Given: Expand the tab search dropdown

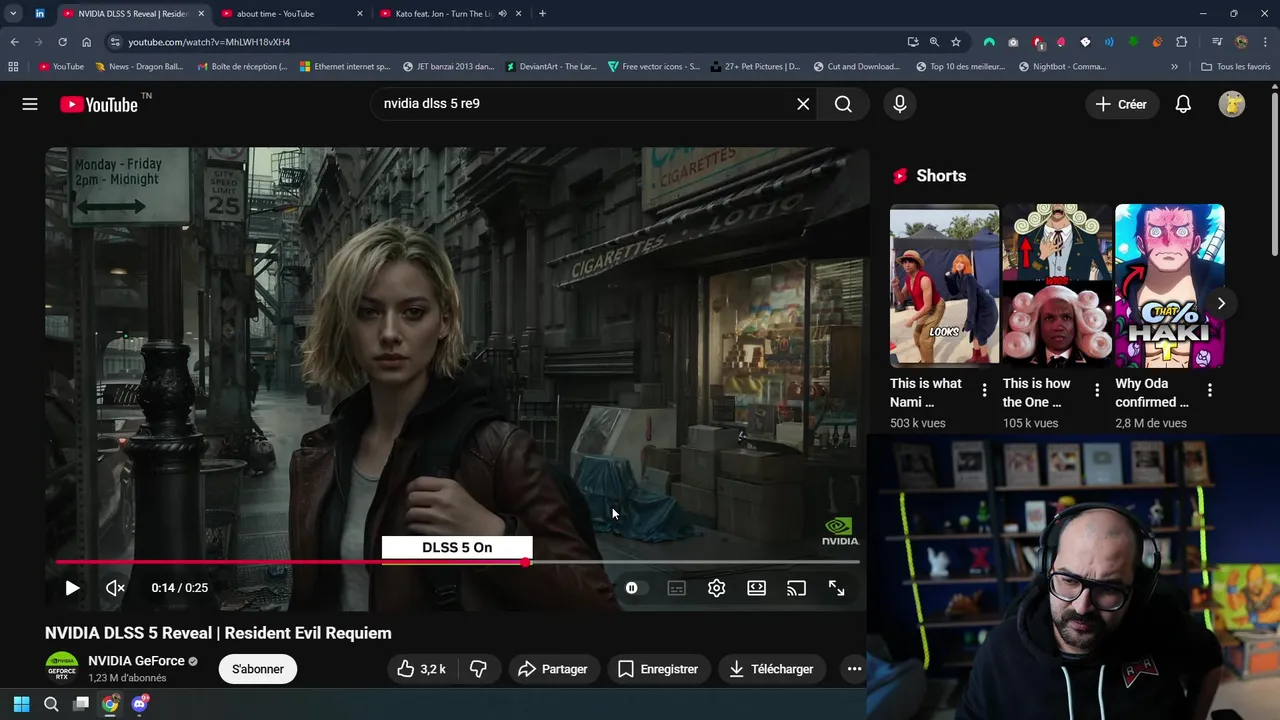Looking at the screenshot, I should (13, 14).
